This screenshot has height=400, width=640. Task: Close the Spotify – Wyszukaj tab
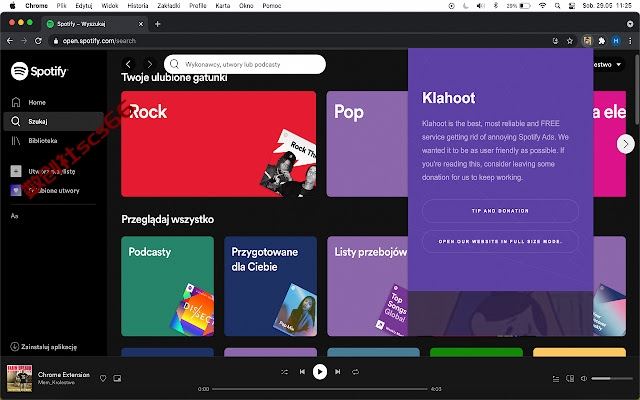(x=141, y=24)
